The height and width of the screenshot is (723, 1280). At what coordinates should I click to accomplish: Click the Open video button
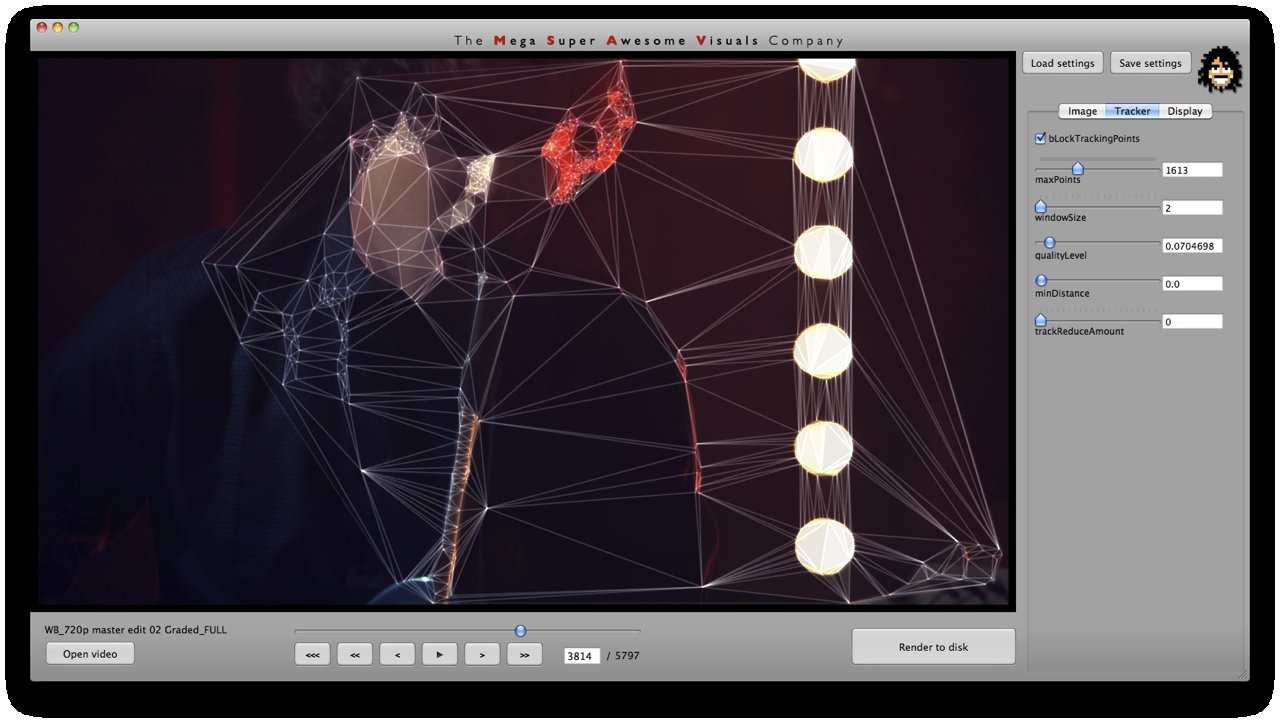[x=90, y=654]
